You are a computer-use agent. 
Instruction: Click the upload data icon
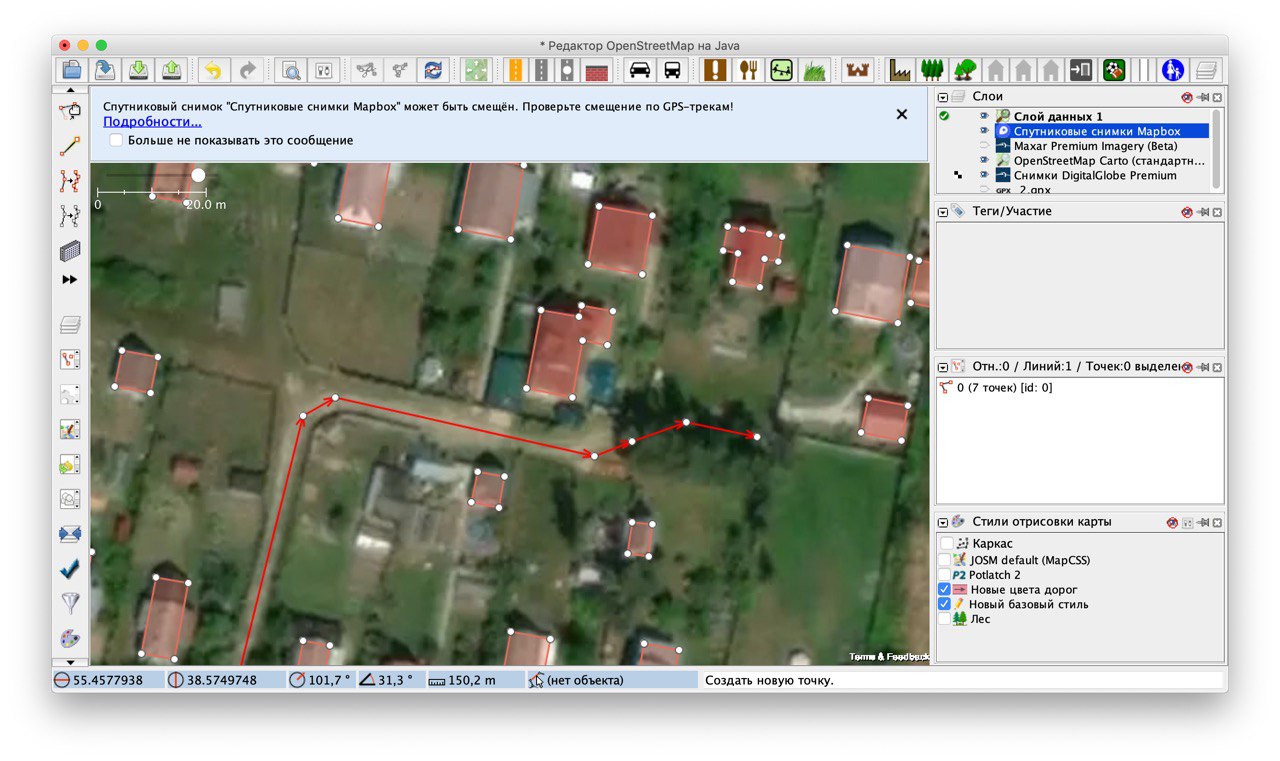point(172,70)
